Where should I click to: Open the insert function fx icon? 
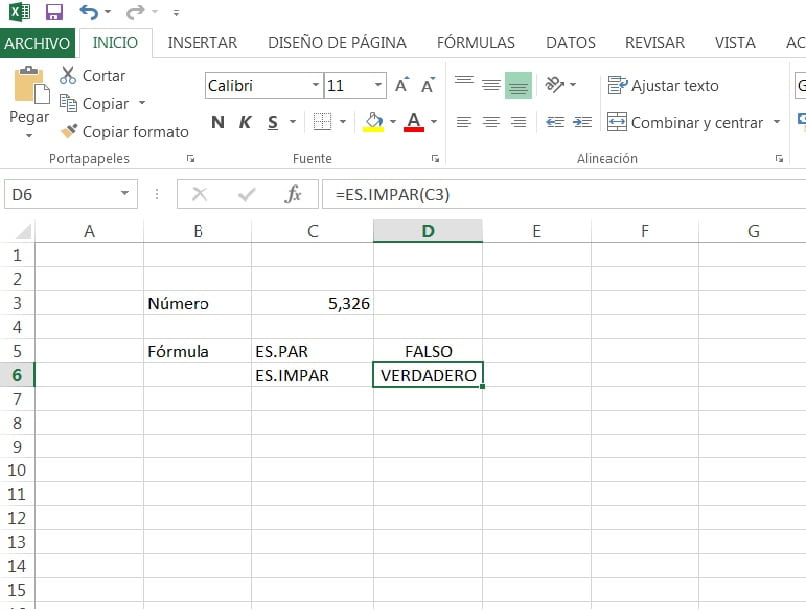point(293,194)
